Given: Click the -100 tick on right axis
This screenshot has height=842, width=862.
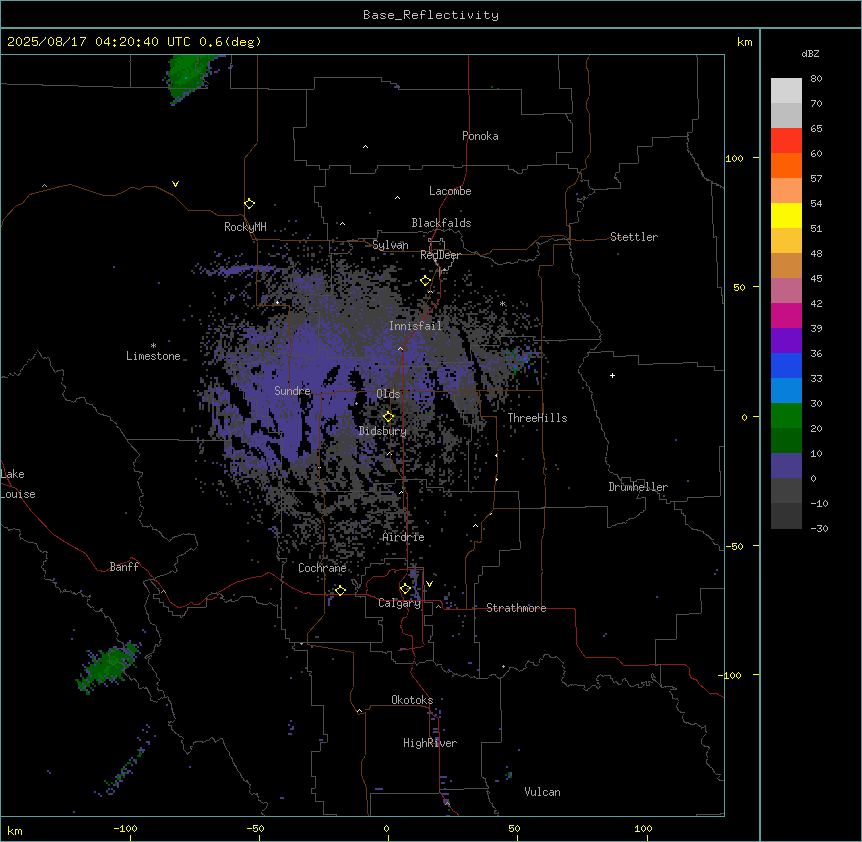Looking at the screenshot, I should click(731, 675).
